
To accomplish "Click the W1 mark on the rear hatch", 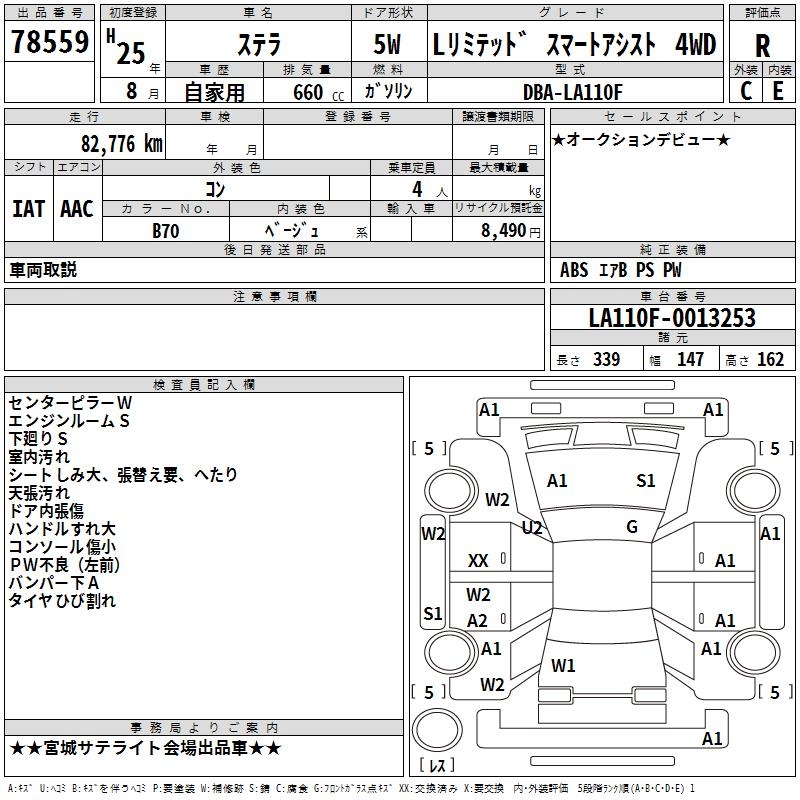I will (563, 665).
